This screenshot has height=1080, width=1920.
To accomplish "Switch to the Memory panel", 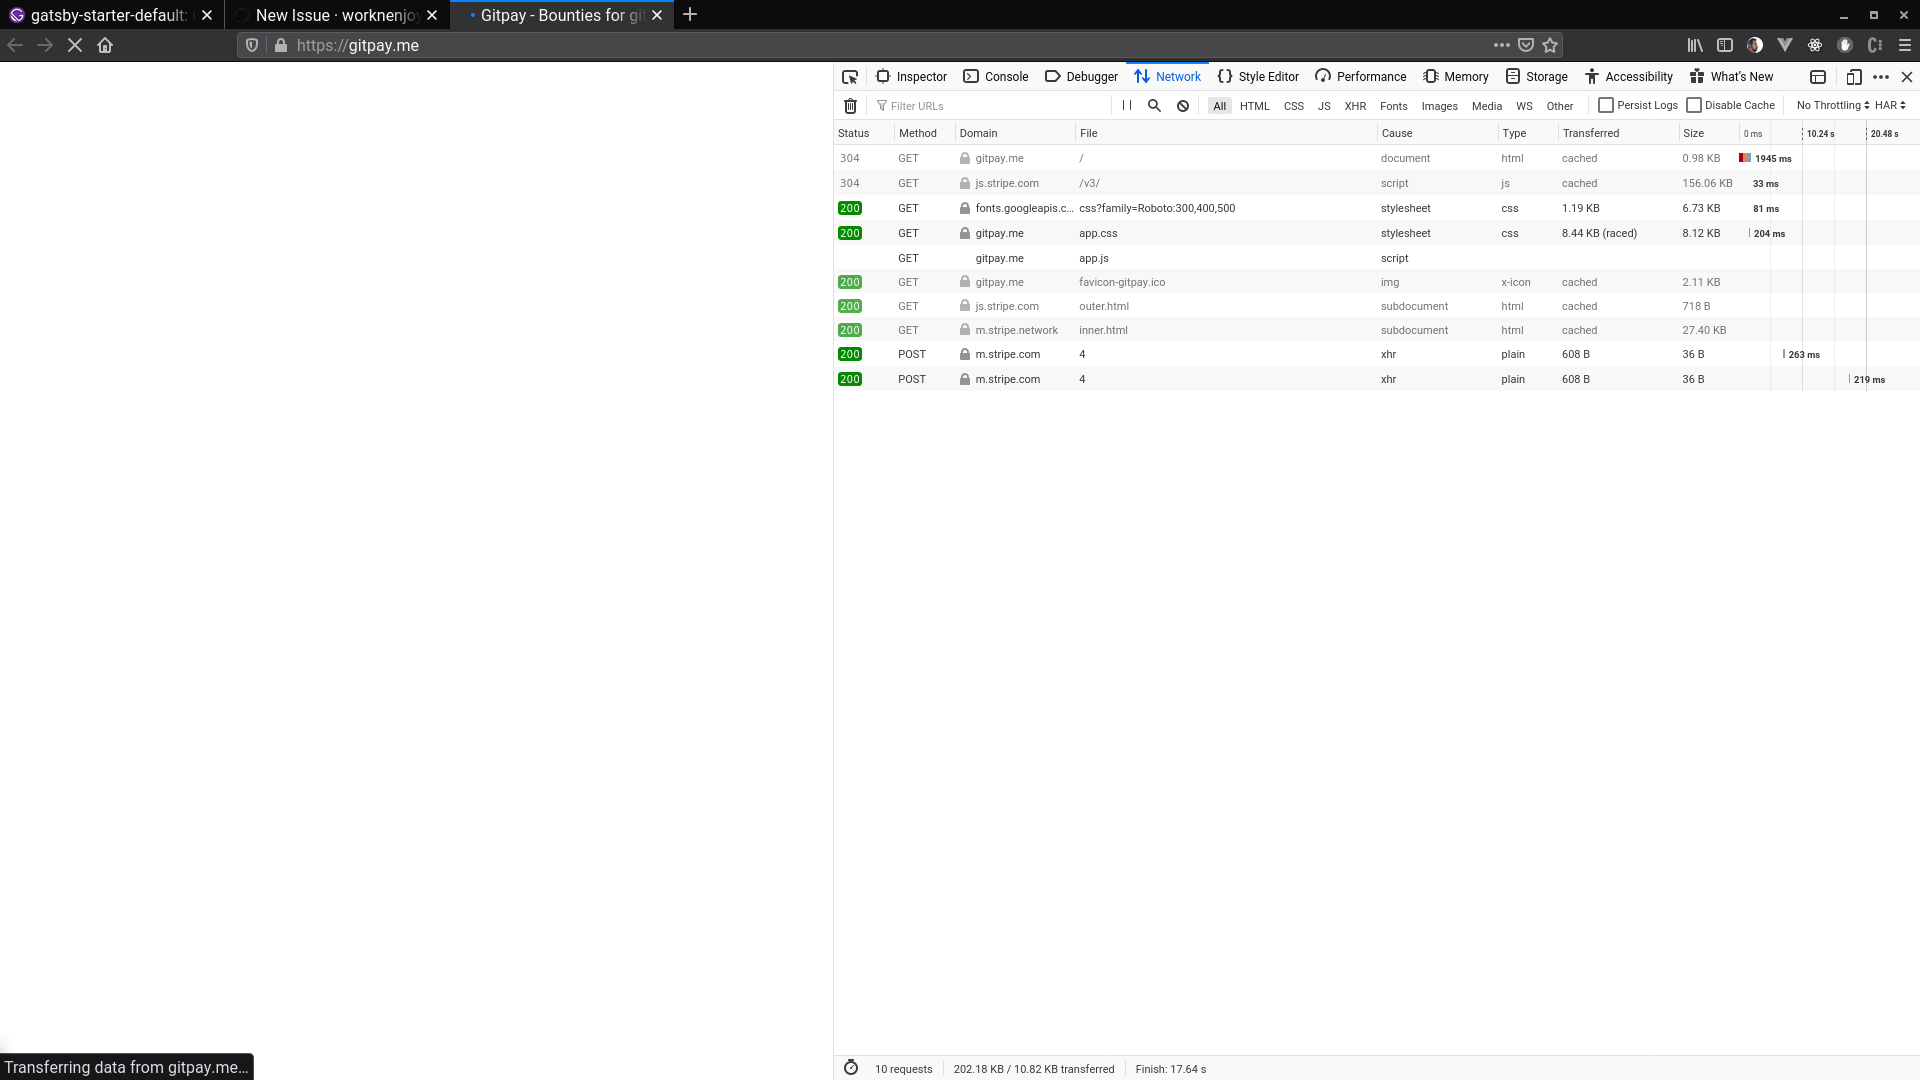I will (x=1456, y=77).
